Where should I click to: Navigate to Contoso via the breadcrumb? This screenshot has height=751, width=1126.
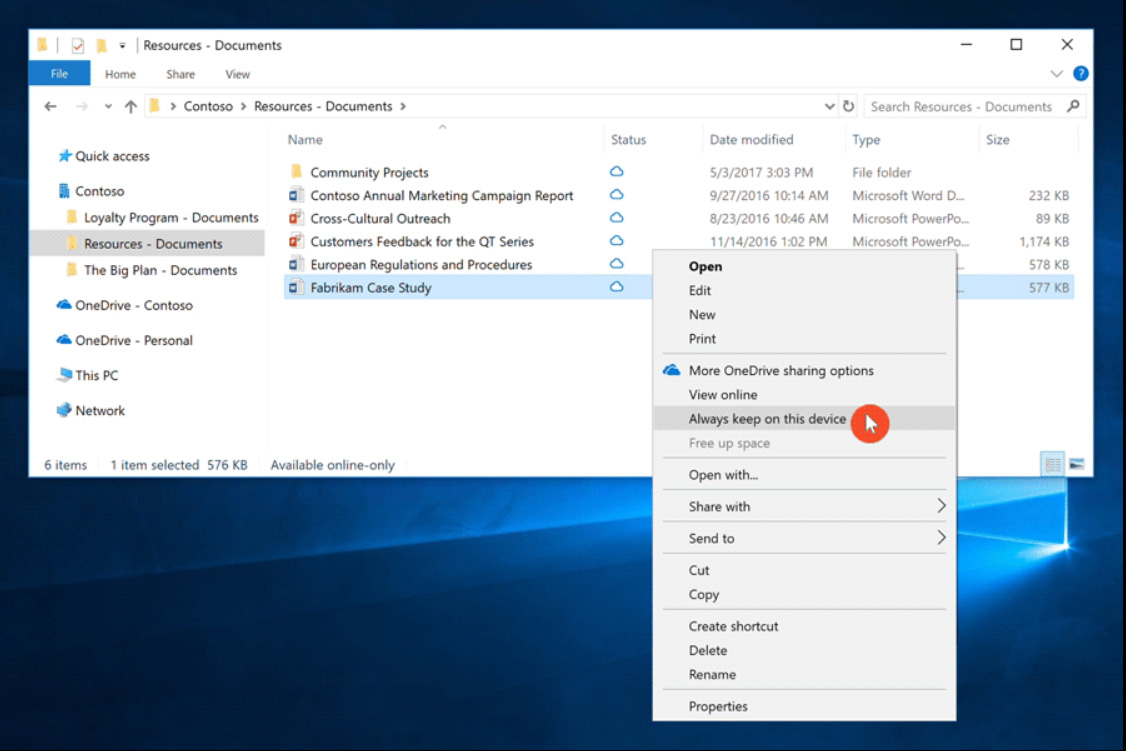[x=209, y=106]
